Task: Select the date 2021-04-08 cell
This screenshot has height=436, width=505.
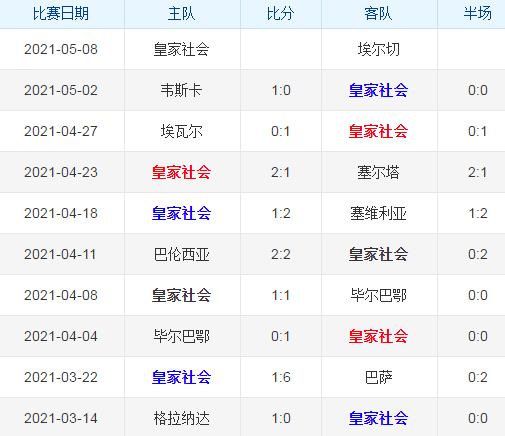Action: coord(61,295)
